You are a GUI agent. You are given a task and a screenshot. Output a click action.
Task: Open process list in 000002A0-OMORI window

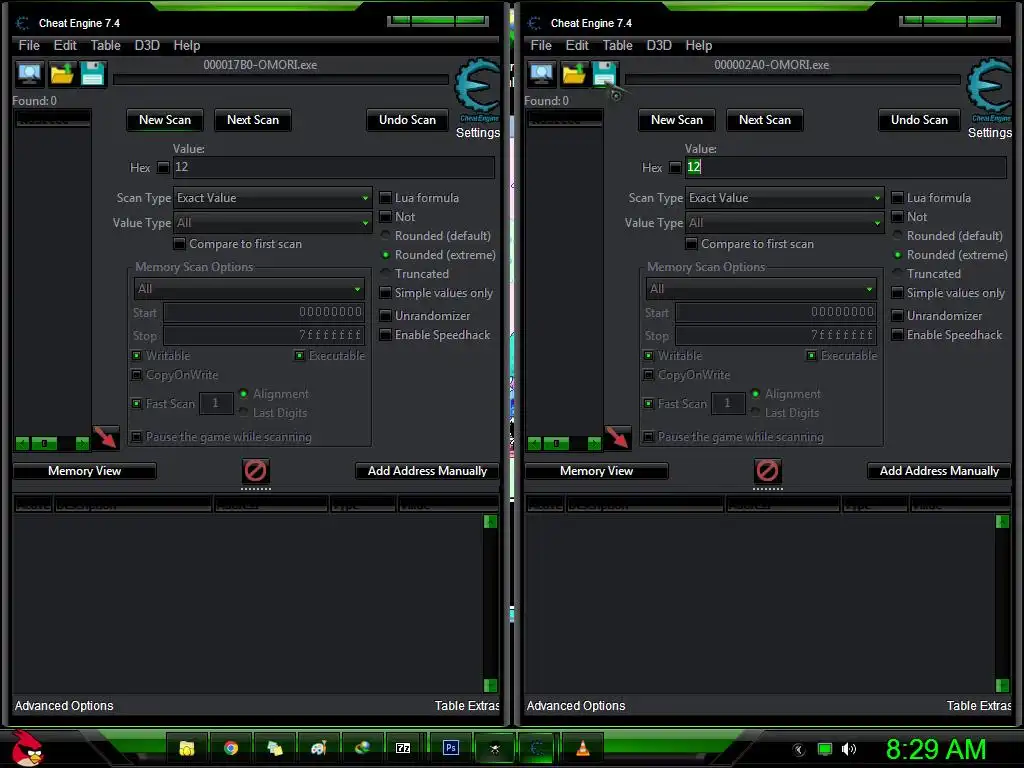coord(541,74)
